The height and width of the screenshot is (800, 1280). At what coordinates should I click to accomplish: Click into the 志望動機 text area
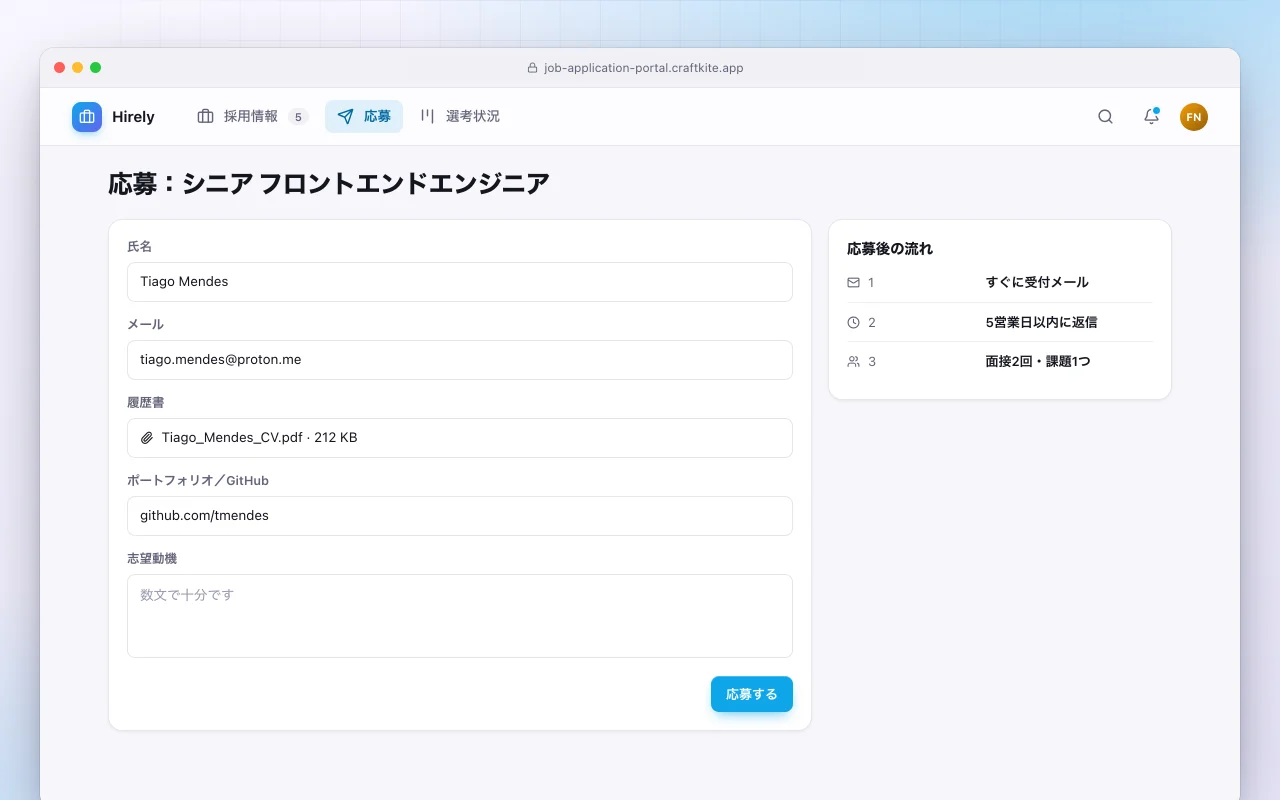click(x=460, y=616)
